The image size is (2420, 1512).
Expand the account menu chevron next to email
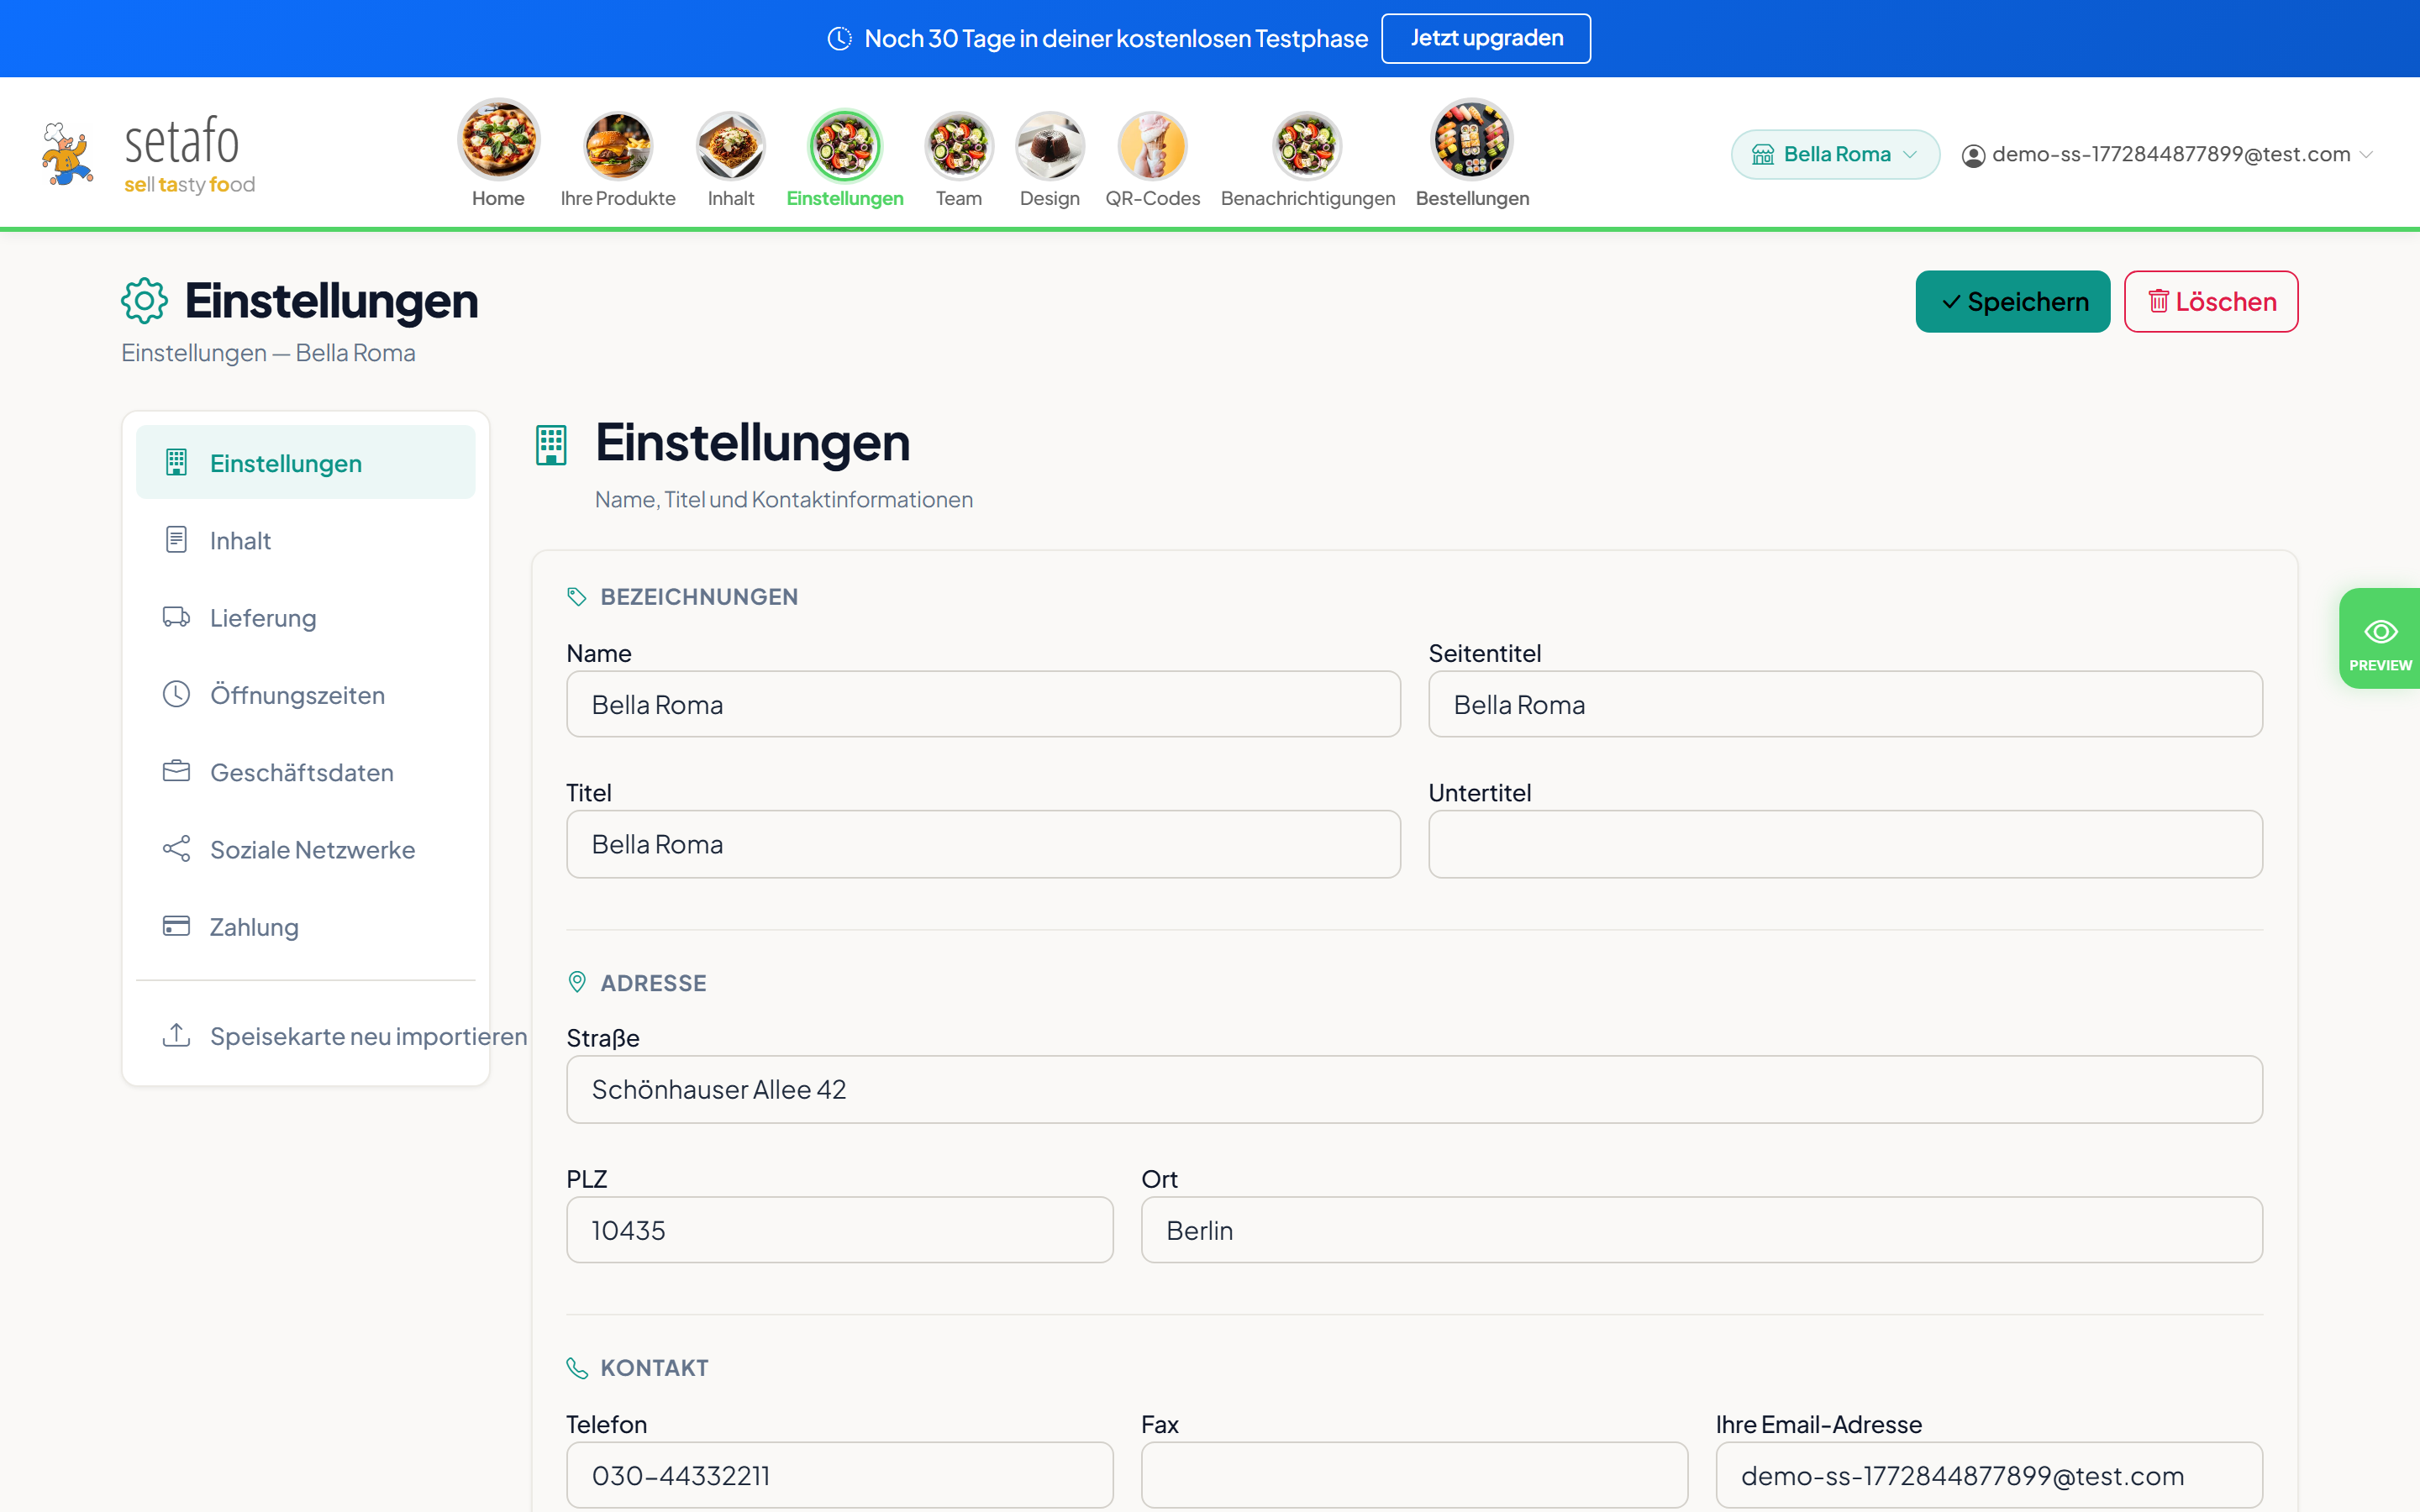pyautogui.click(x=2366, y=154)
